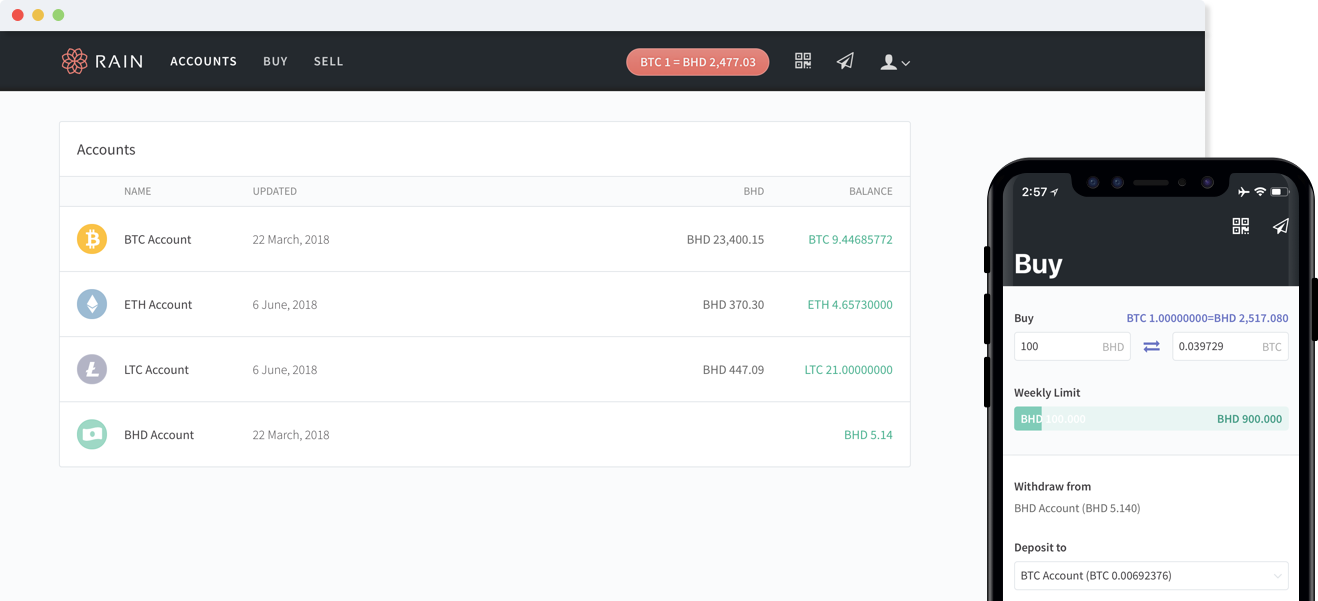Switch to the BUY tab

tap(275, 61)
